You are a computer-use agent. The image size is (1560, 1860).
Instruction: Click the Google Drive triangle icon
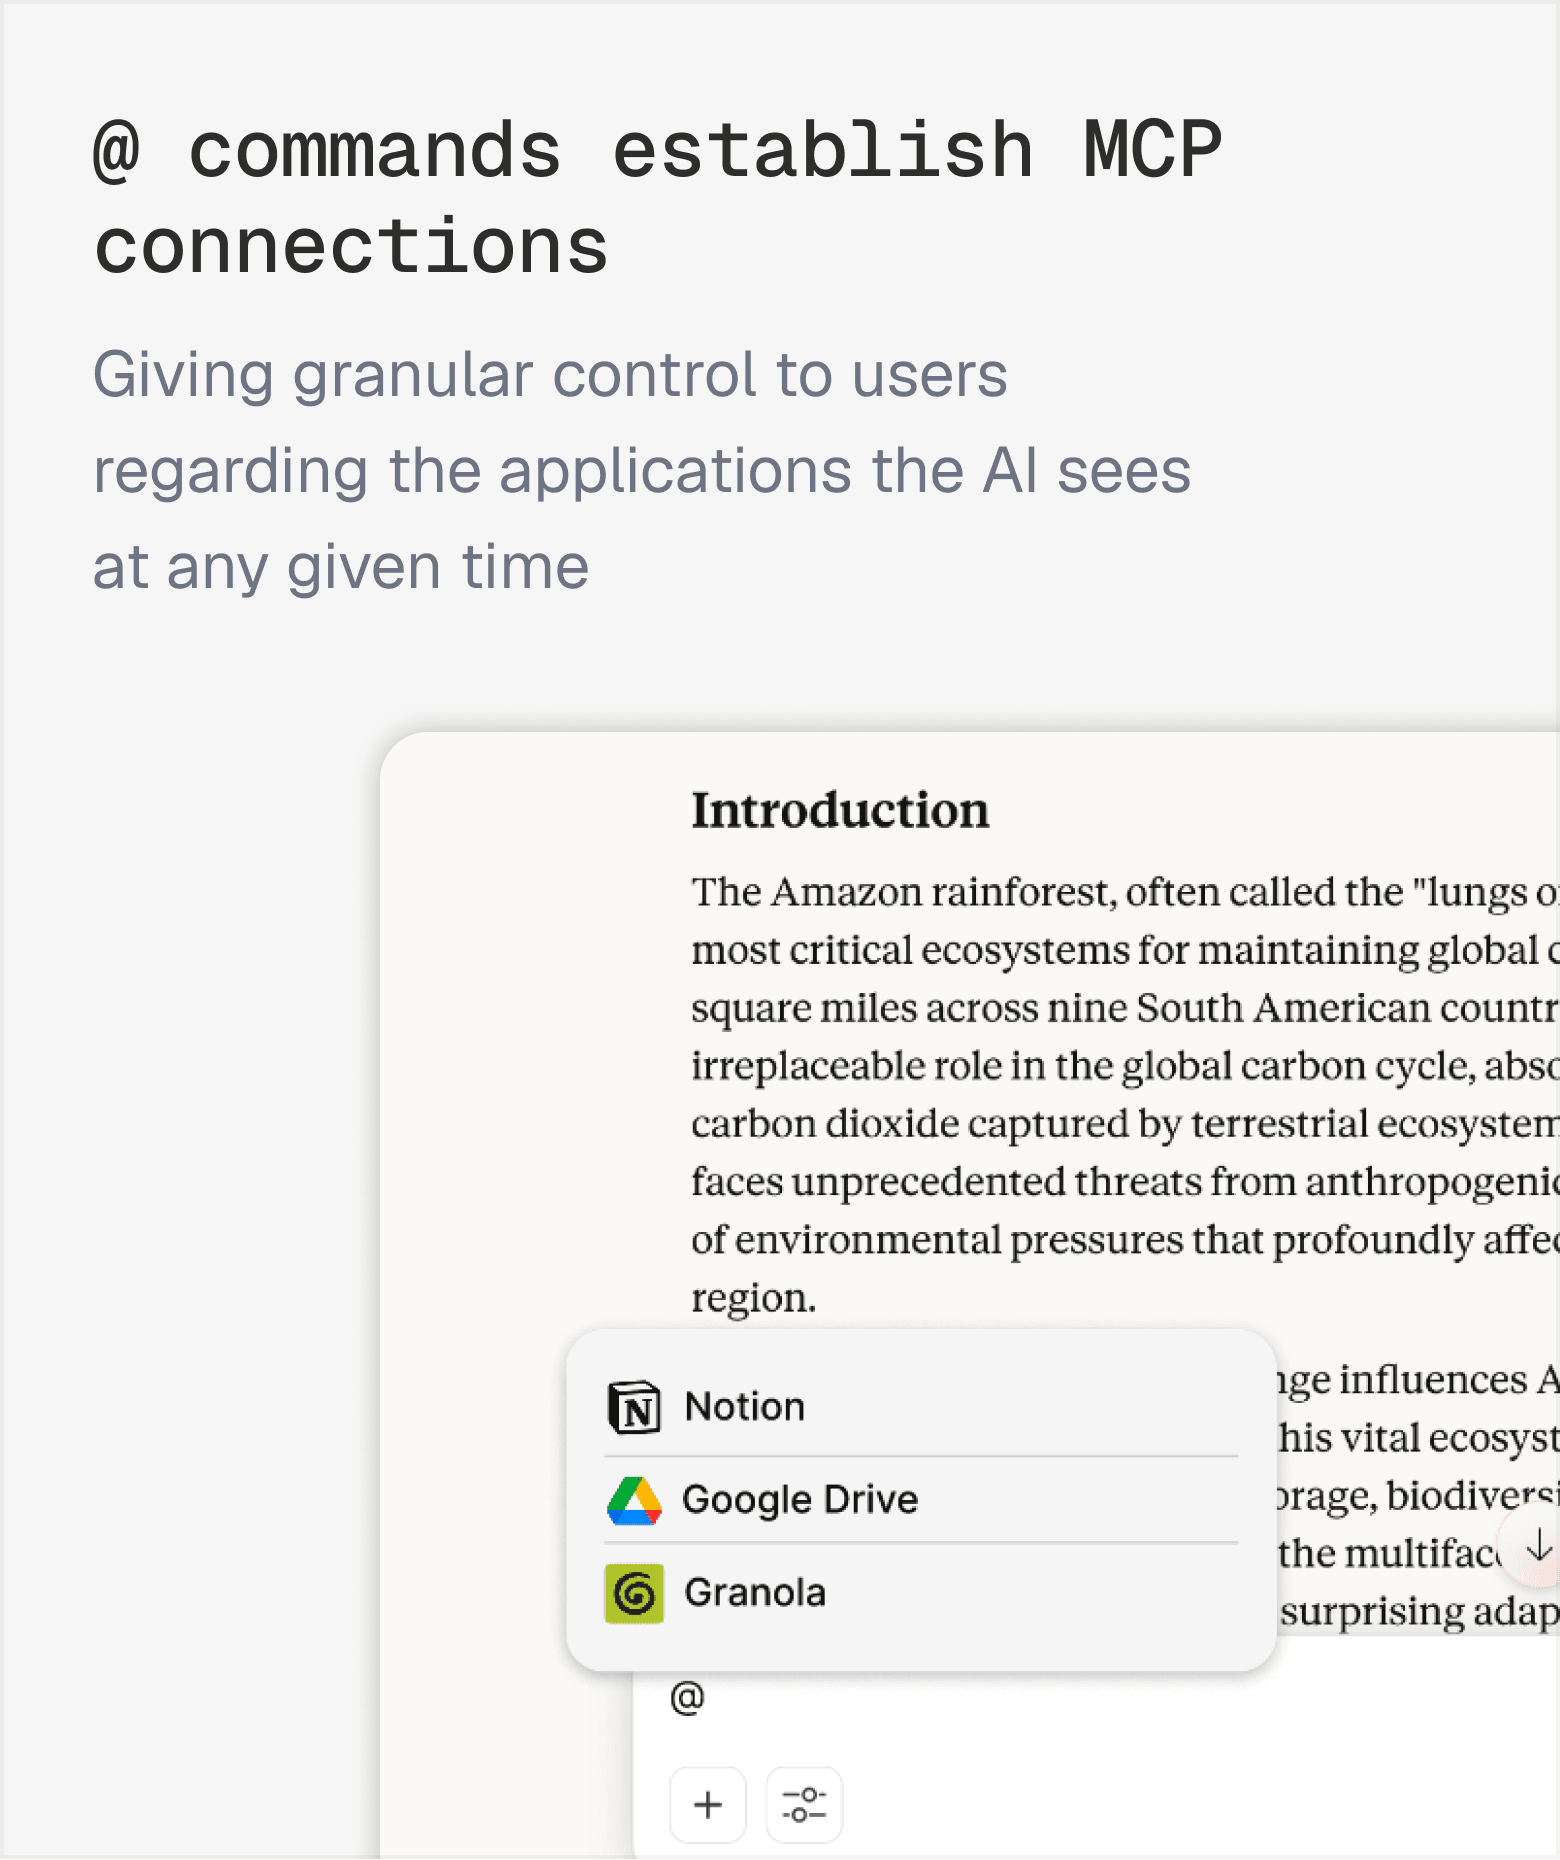(x=637, y=1497)
